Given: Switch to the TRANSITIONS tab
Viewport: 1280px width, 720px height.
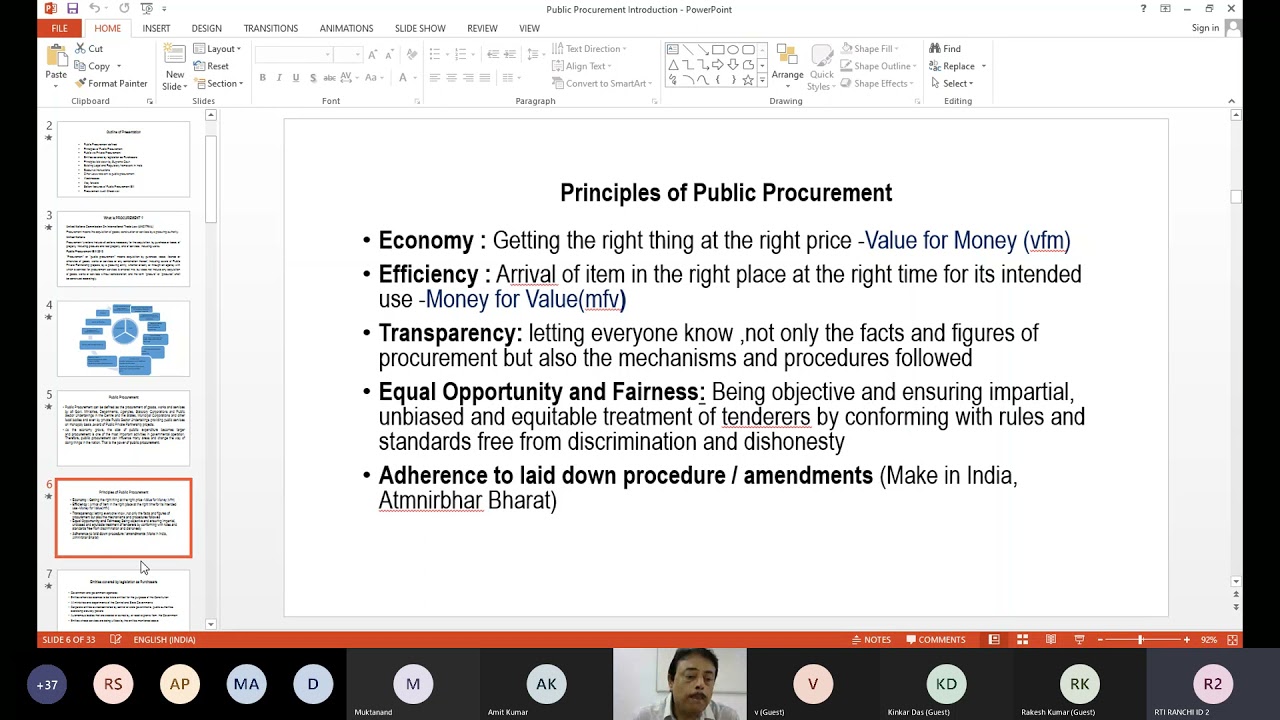Looking at the screenshot, I should click(271, 28).
